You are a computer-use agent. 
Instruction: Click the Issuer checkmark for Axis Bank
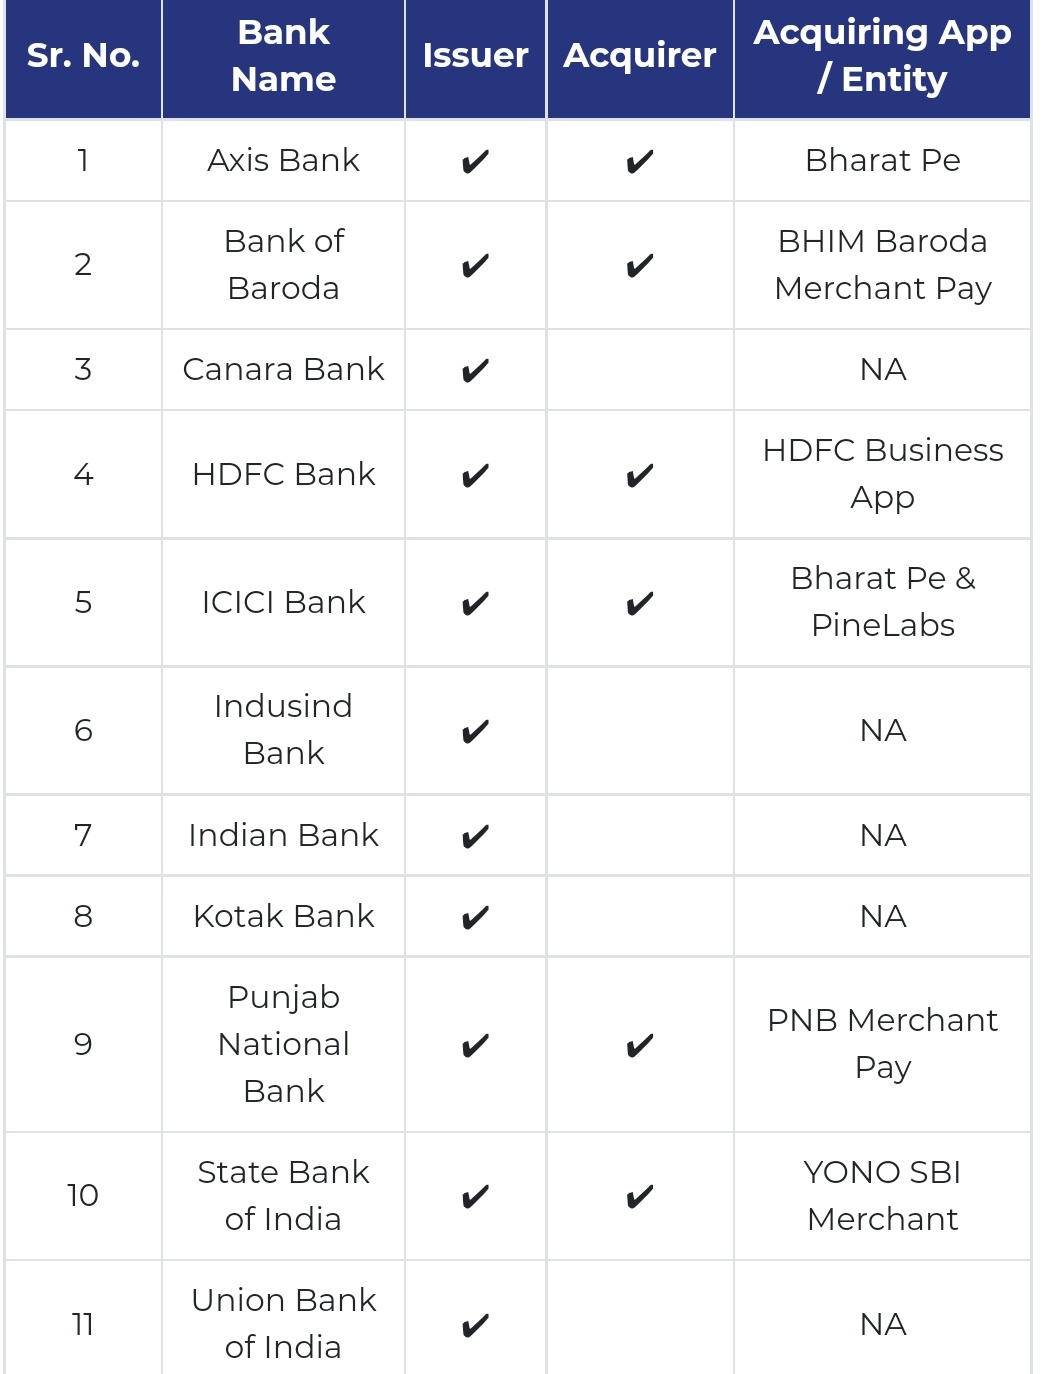[x=475, y=161]
